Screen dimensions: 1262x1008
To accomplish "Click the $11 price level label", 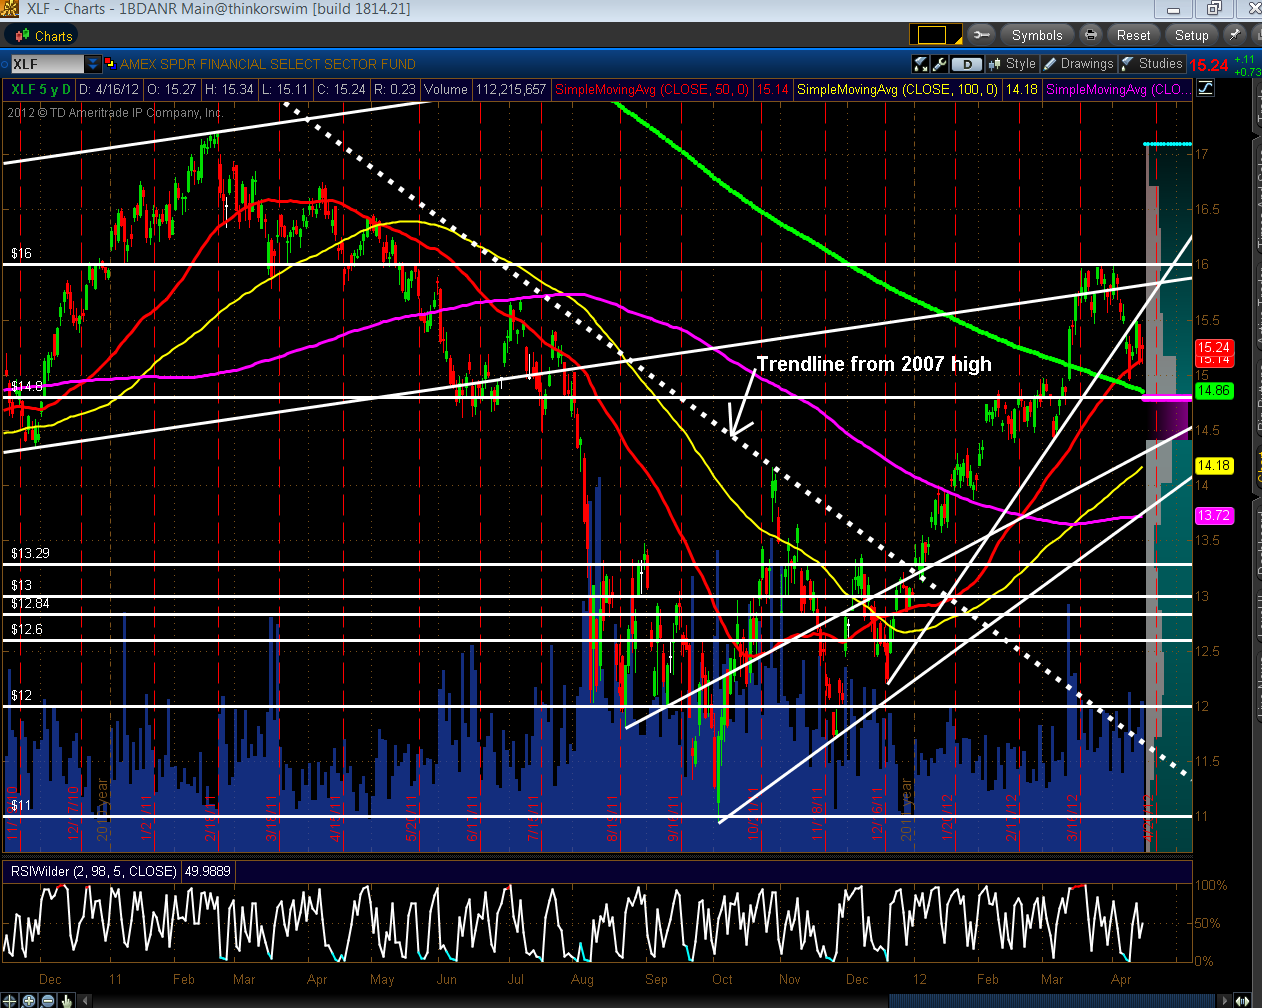I will tap(21, 805).
